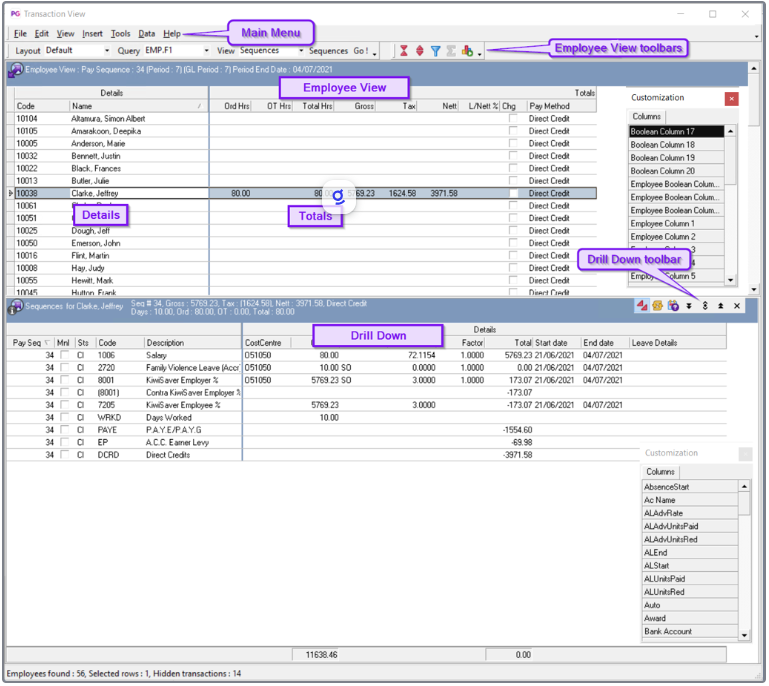Click the red diamond sort icon
769x686 pixels.
pyautogui.click(x=419, y=51)
